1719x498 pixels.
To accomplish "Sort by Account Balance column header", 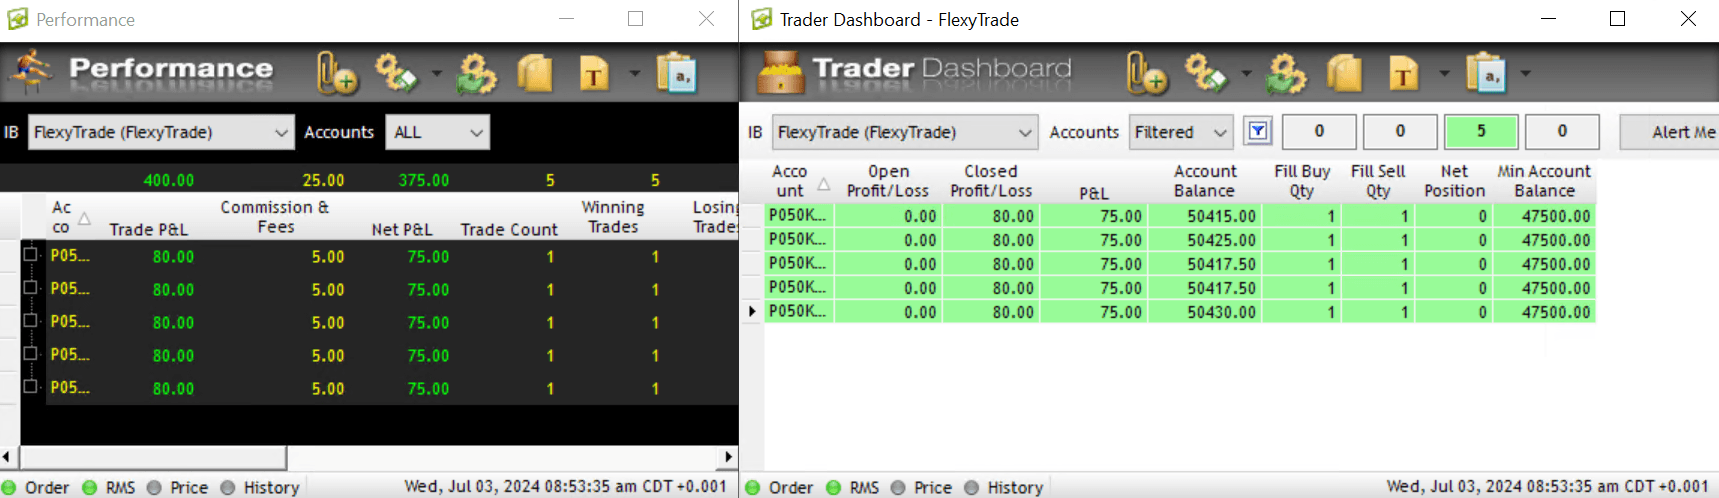I will (1205, 181).
